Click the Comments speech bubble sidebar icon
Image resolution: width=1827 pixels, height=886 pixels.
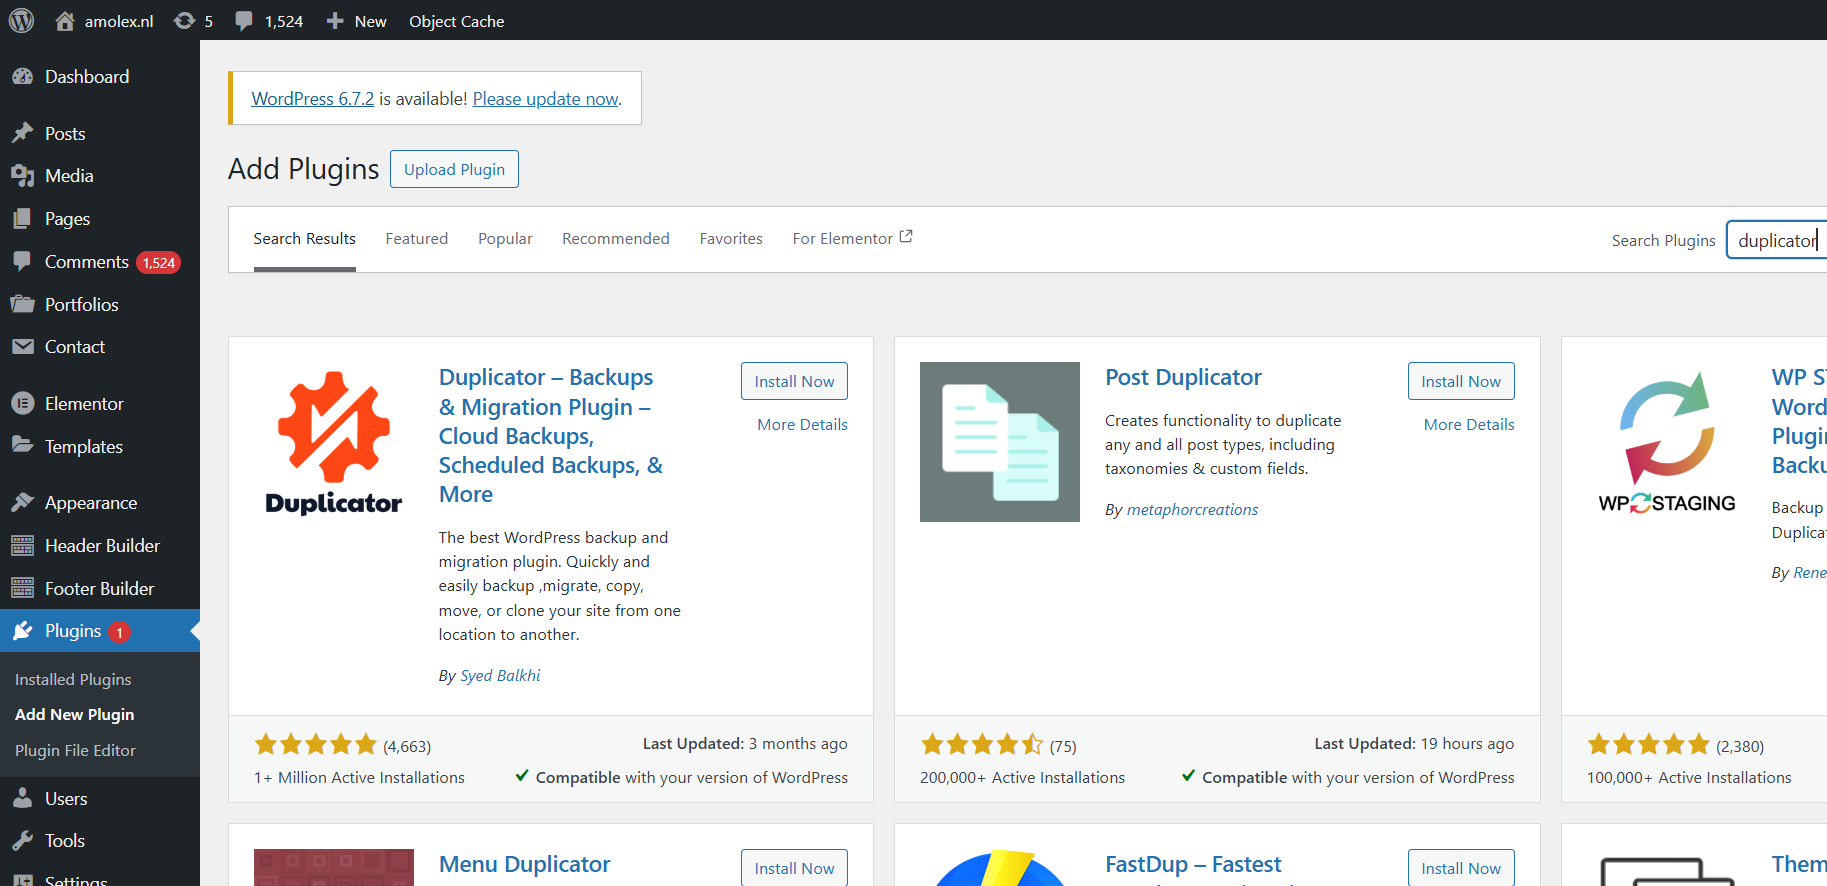pos(22,261)
